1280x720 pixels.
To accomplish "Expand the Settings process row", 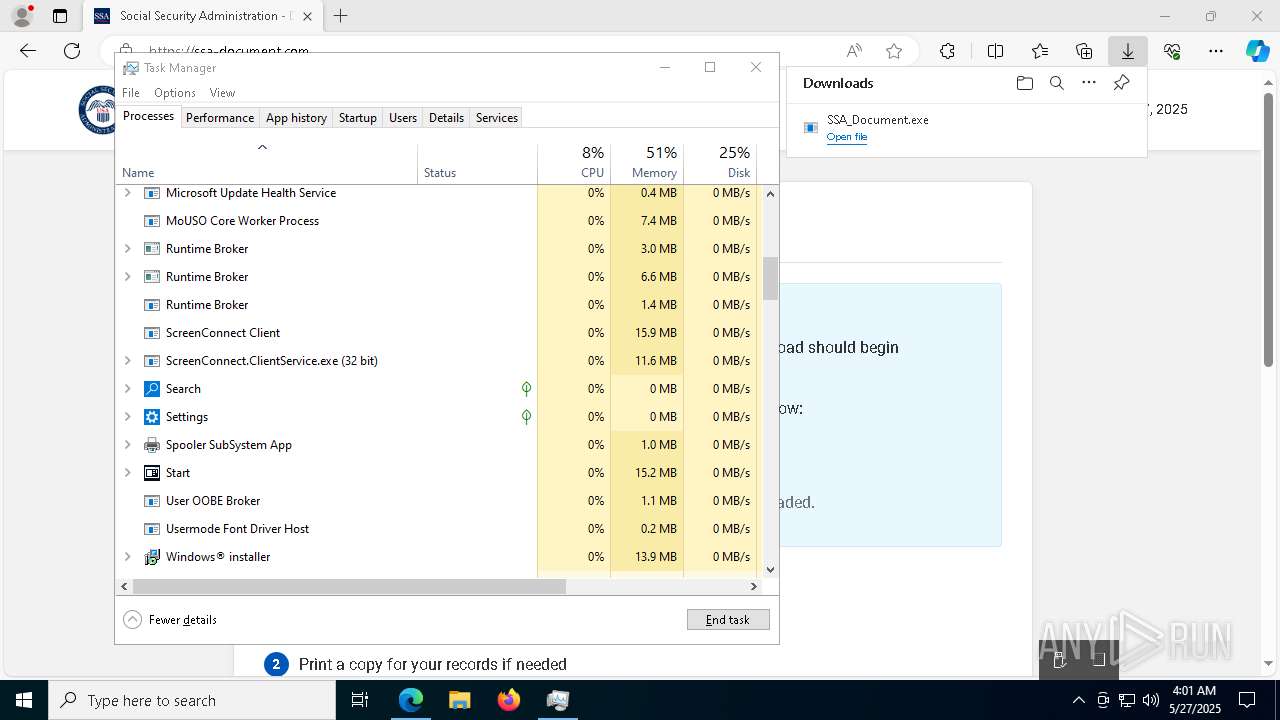I will [127, 417].
